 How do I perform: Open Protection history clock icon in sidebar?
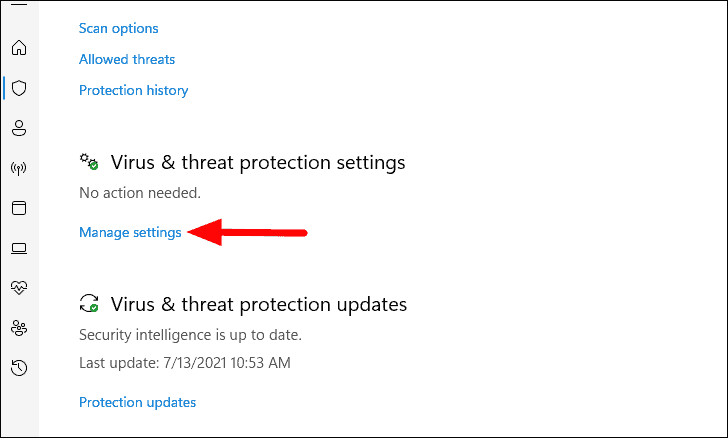pos(19,368)
